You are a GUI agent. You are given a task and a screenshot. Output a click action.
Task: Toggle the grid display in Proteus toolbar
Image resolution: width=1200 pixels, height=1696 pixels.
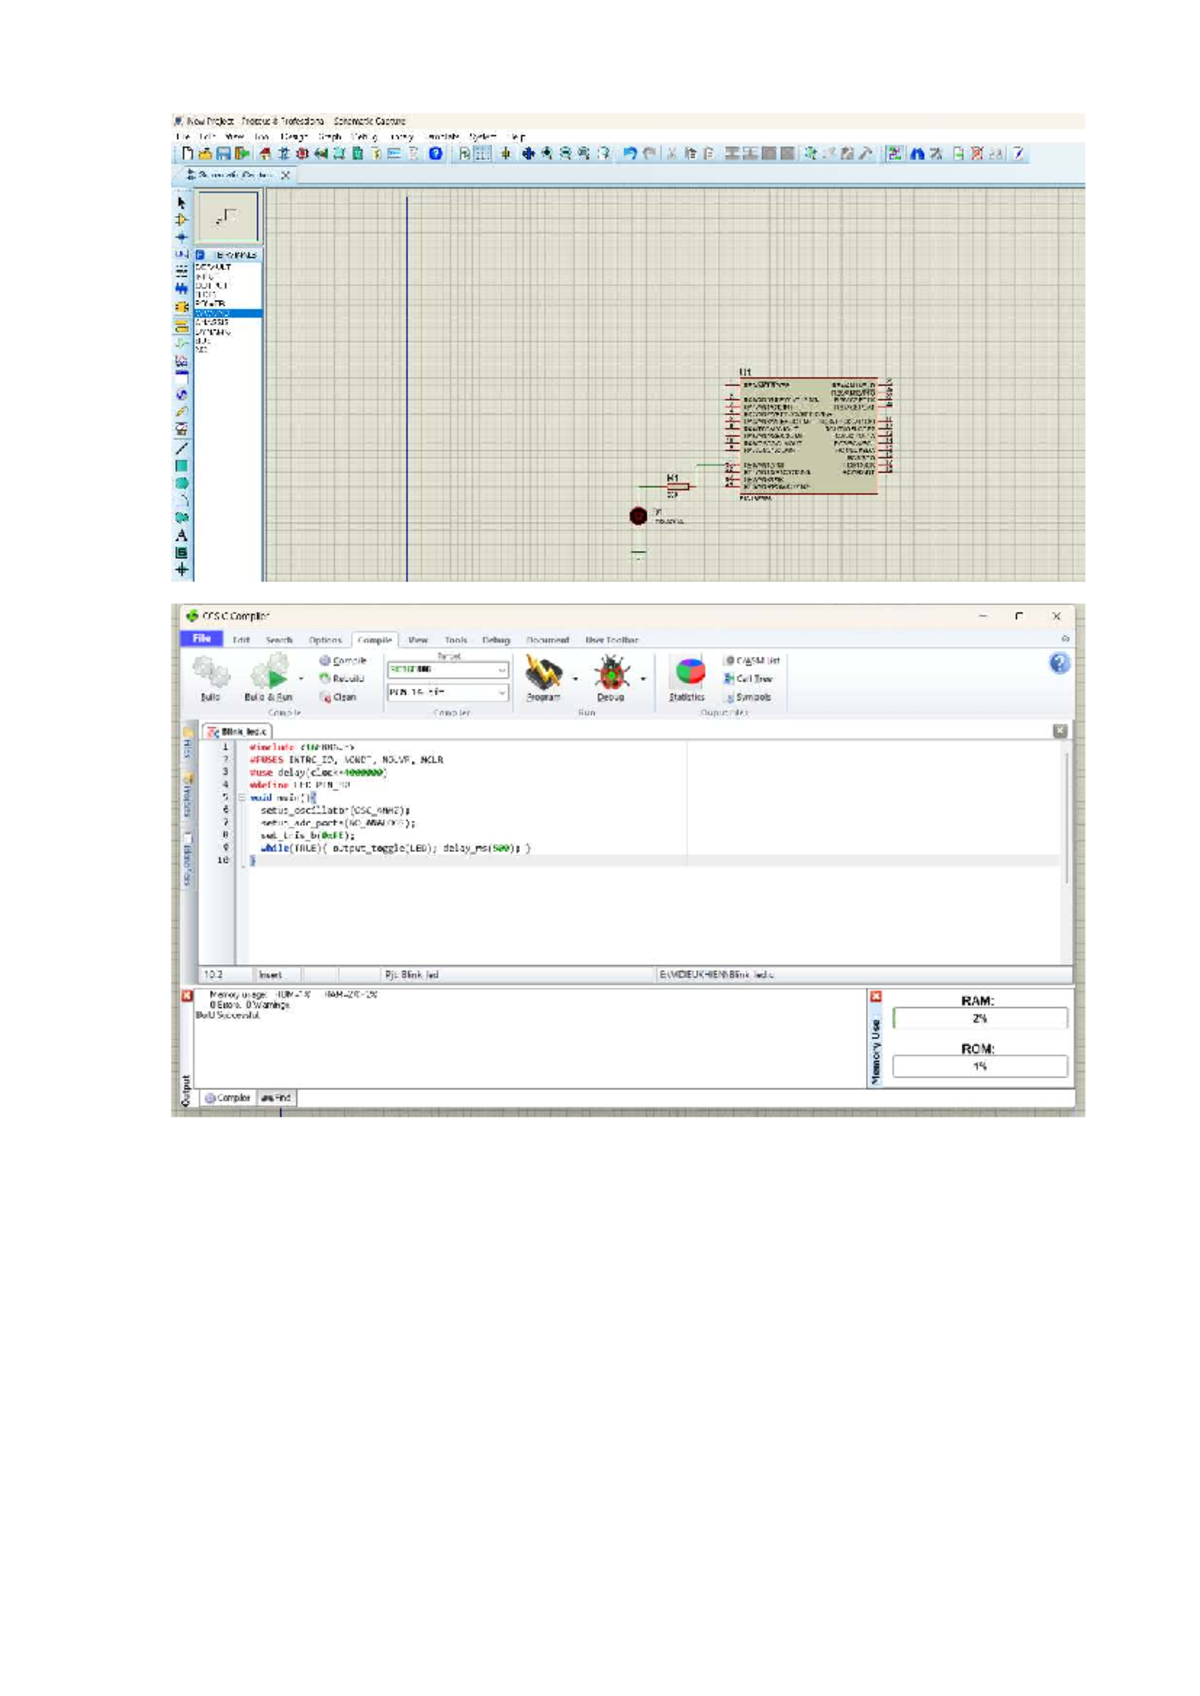pos(483,154)
